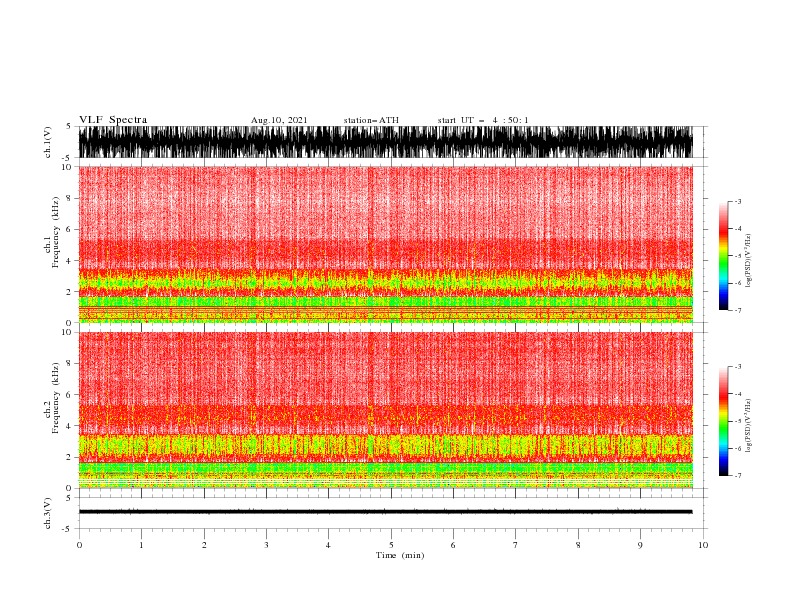
Task: Click the "station=ATH" header label
Action: click(x=371, y=120)
